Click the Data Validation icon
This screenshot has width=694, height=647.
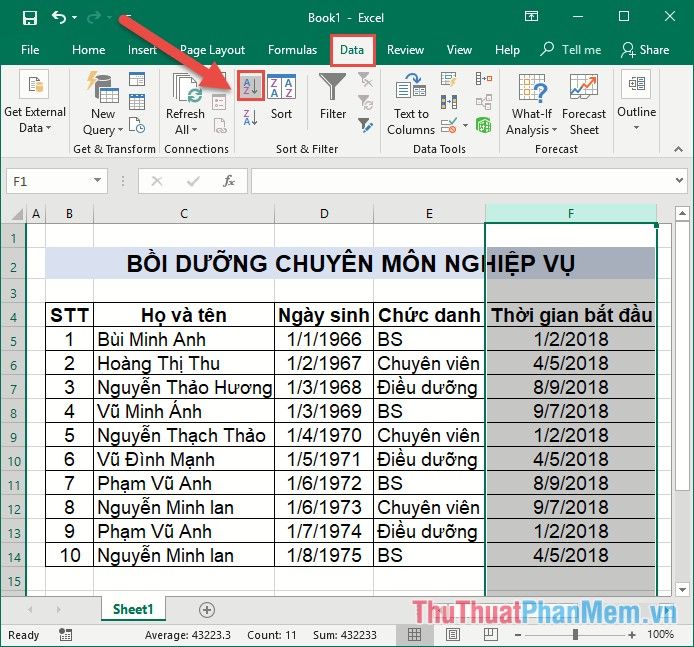point(448,126)
